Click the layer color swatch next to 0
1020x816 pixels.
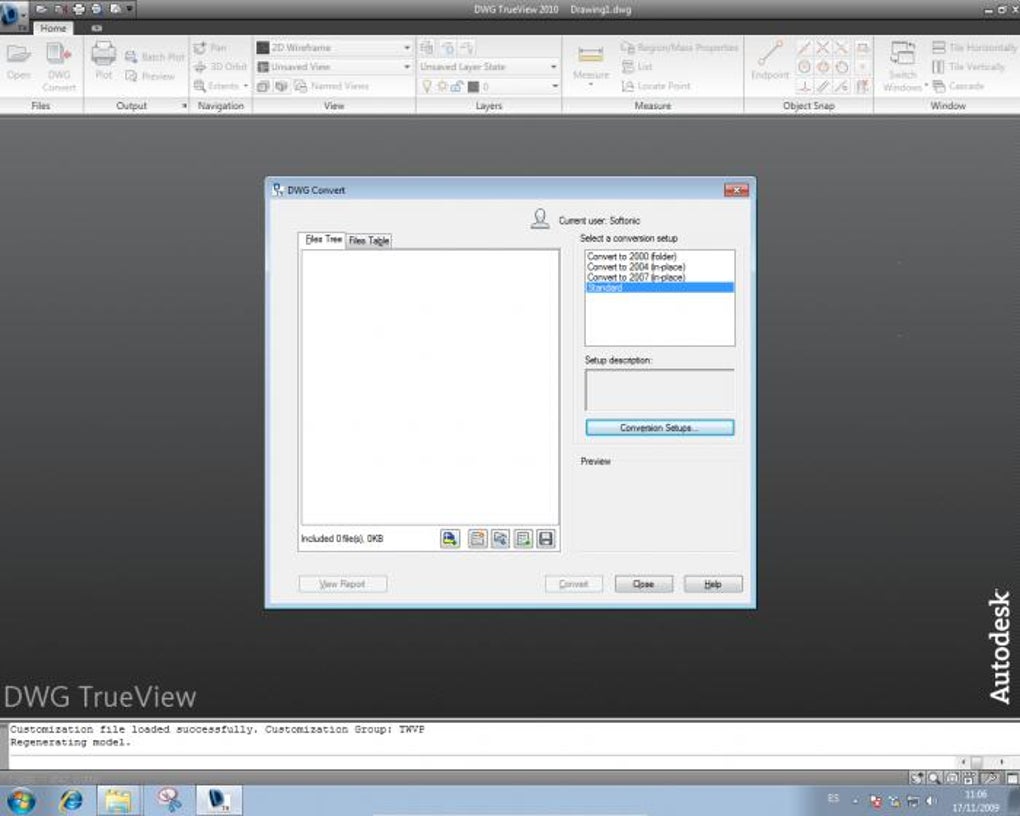(473, 86)
